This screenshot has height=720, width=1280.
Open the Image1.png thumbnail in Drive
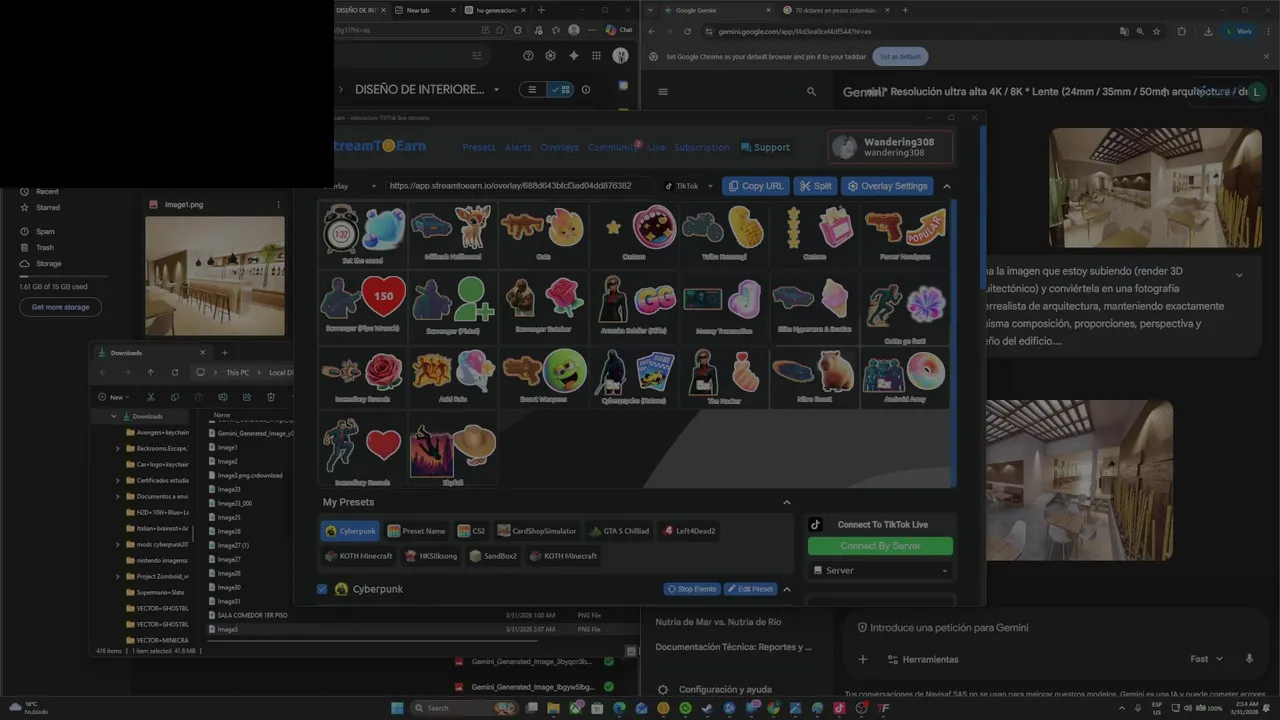(215, 276)
